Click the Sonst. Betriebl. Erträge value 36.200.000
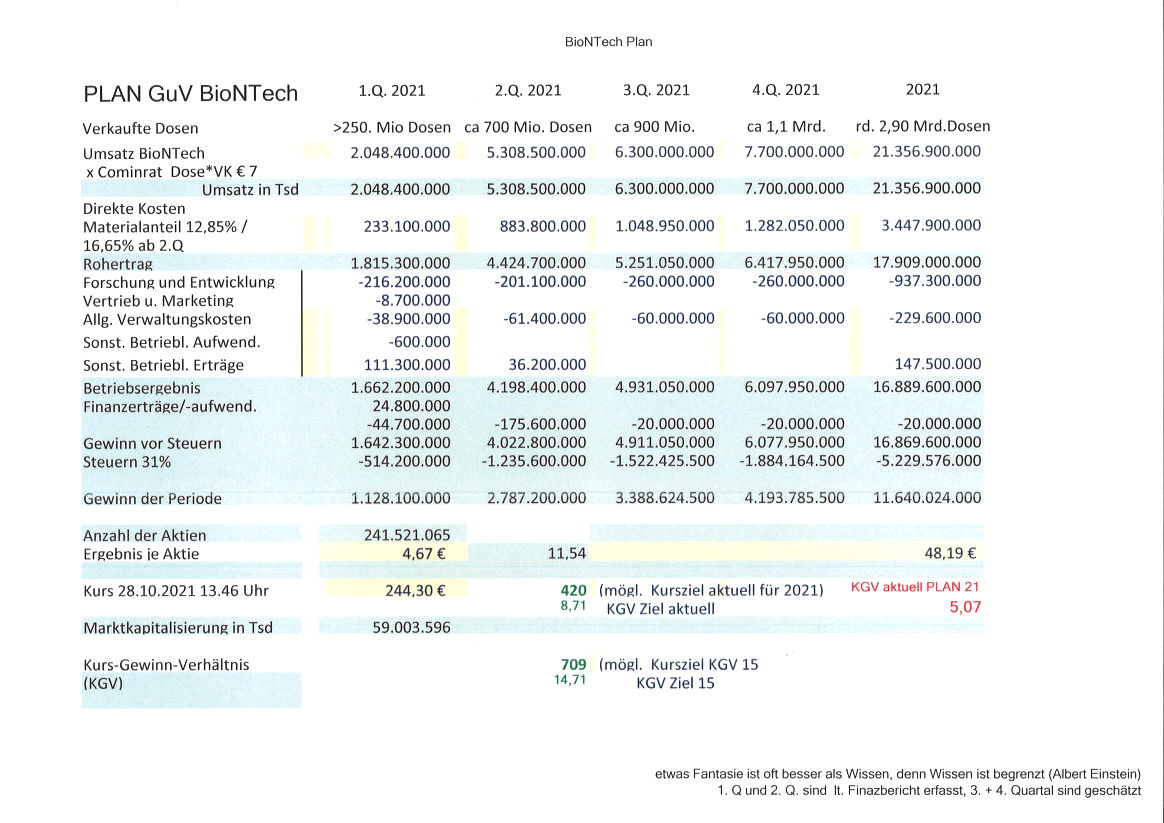 pos(547,364)
